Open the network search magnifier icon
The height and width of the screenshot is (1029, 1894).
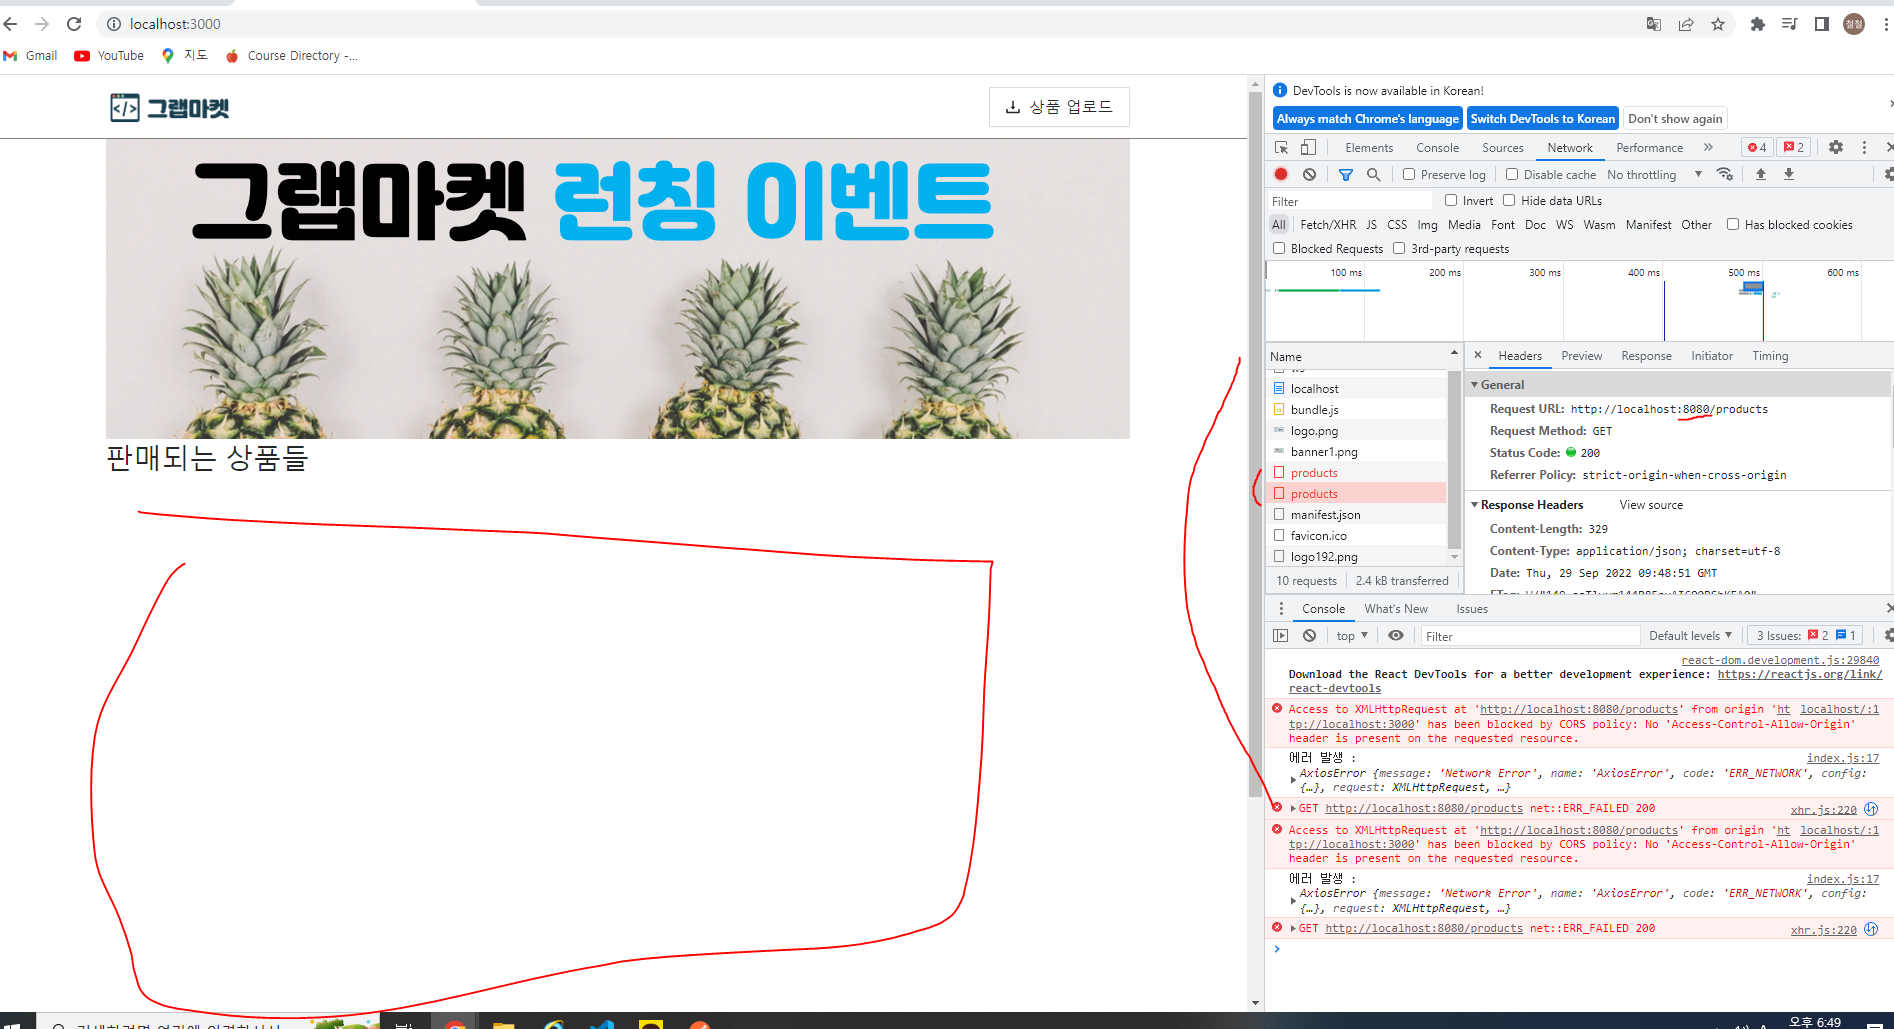[x=1374, y=174]
